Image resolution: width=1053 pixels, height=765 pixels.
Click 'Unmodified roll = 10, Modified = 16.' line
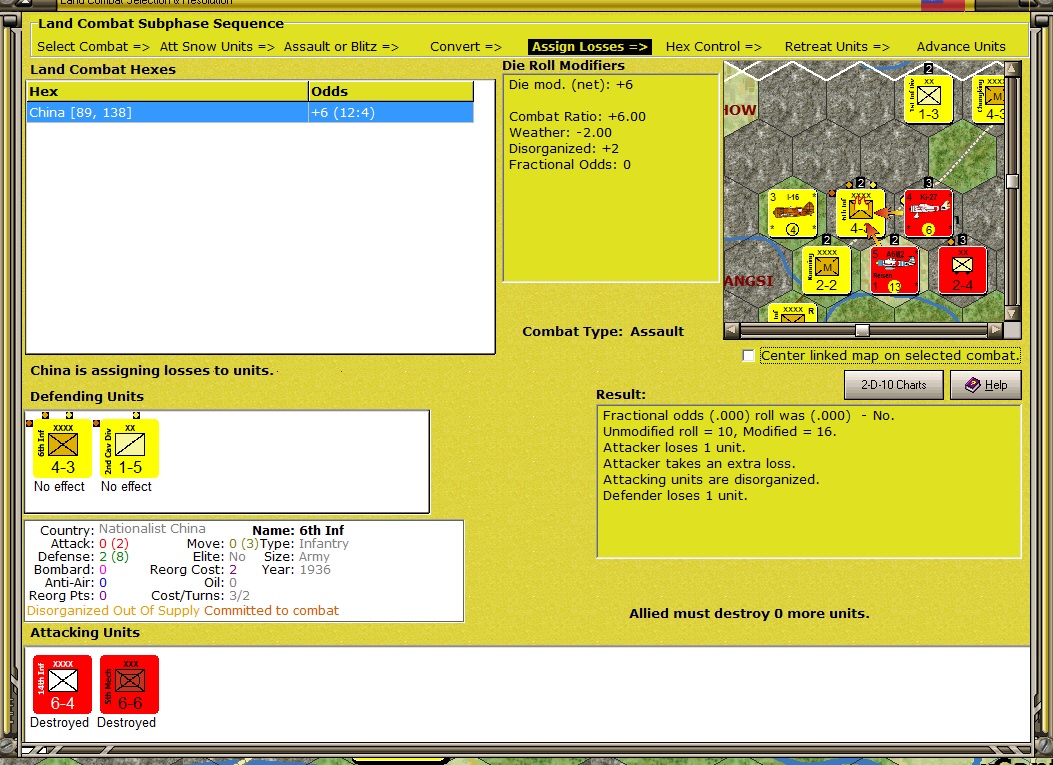pyautogui.click(x=719, y=432)
